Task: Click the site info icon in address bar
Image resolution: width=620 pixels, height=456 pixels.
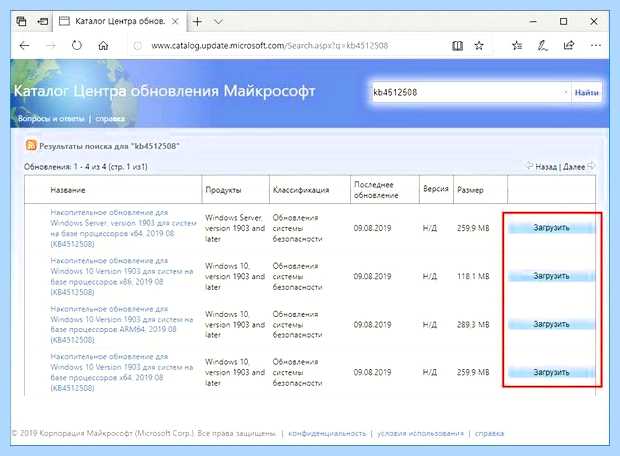Action: (138, 46)
